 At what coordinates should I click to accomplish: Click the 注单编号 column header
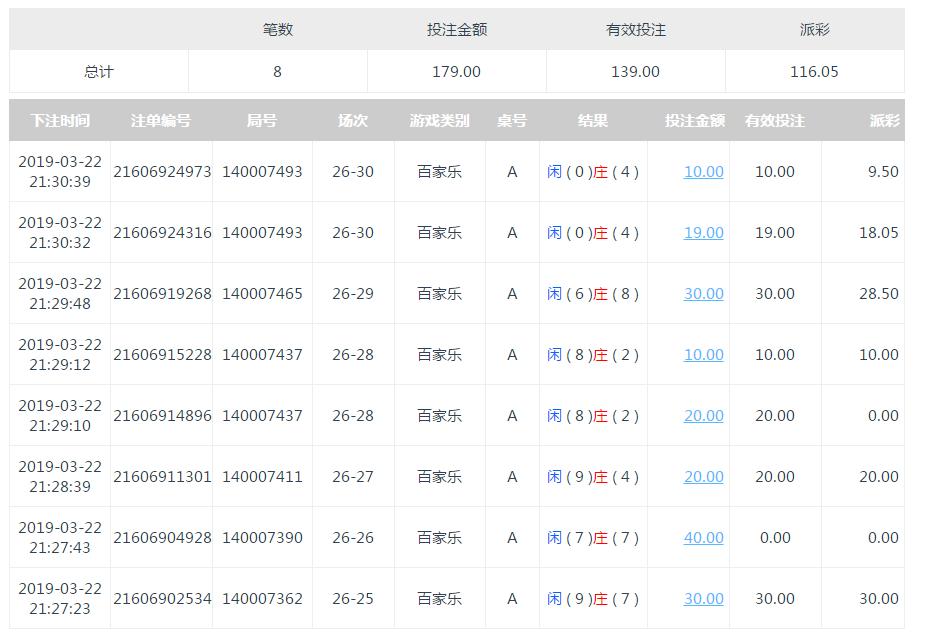click(161, 121)
